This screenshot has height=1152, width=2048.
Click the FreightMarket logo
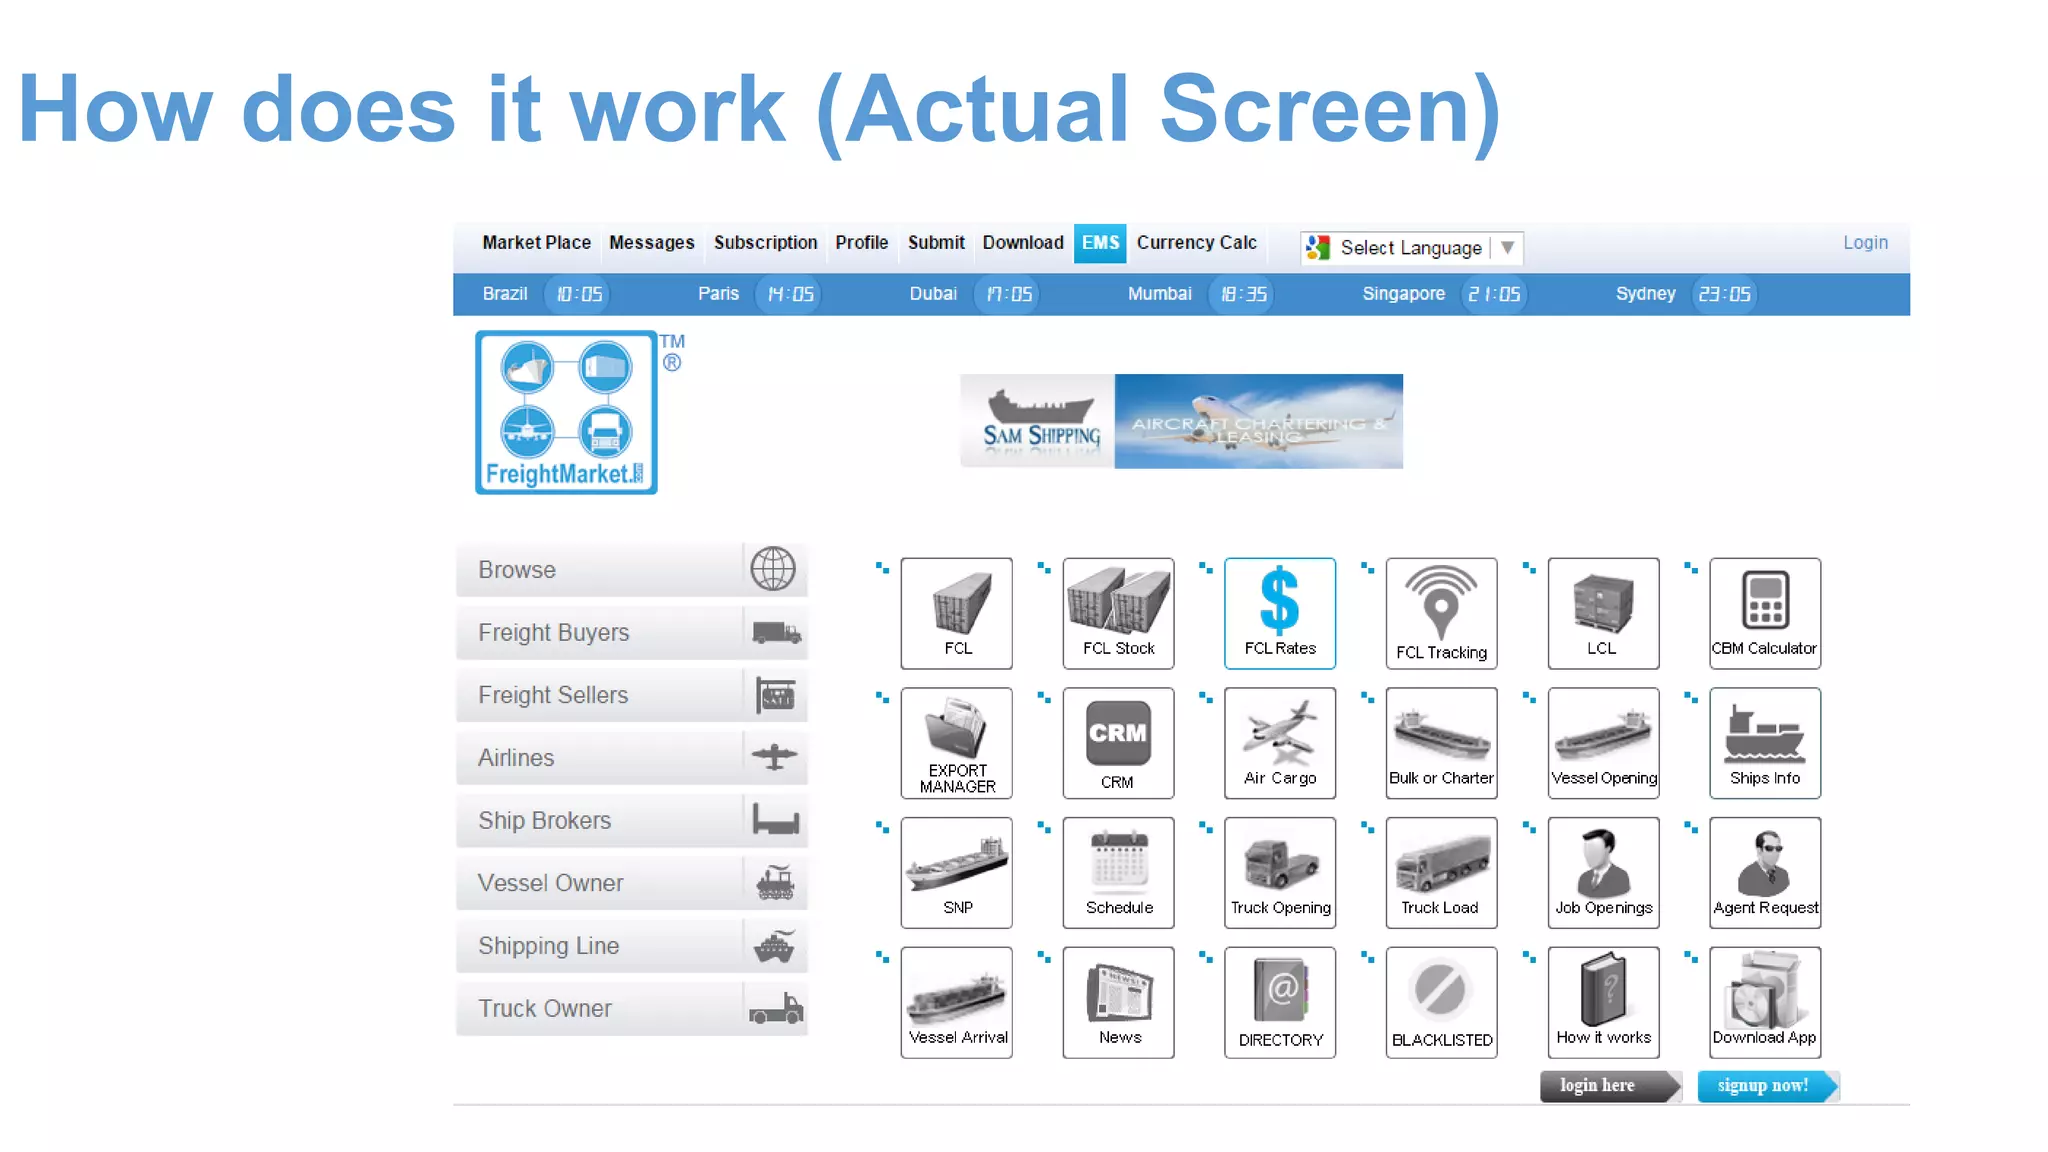pyautogui.click(x=566, y=412)
